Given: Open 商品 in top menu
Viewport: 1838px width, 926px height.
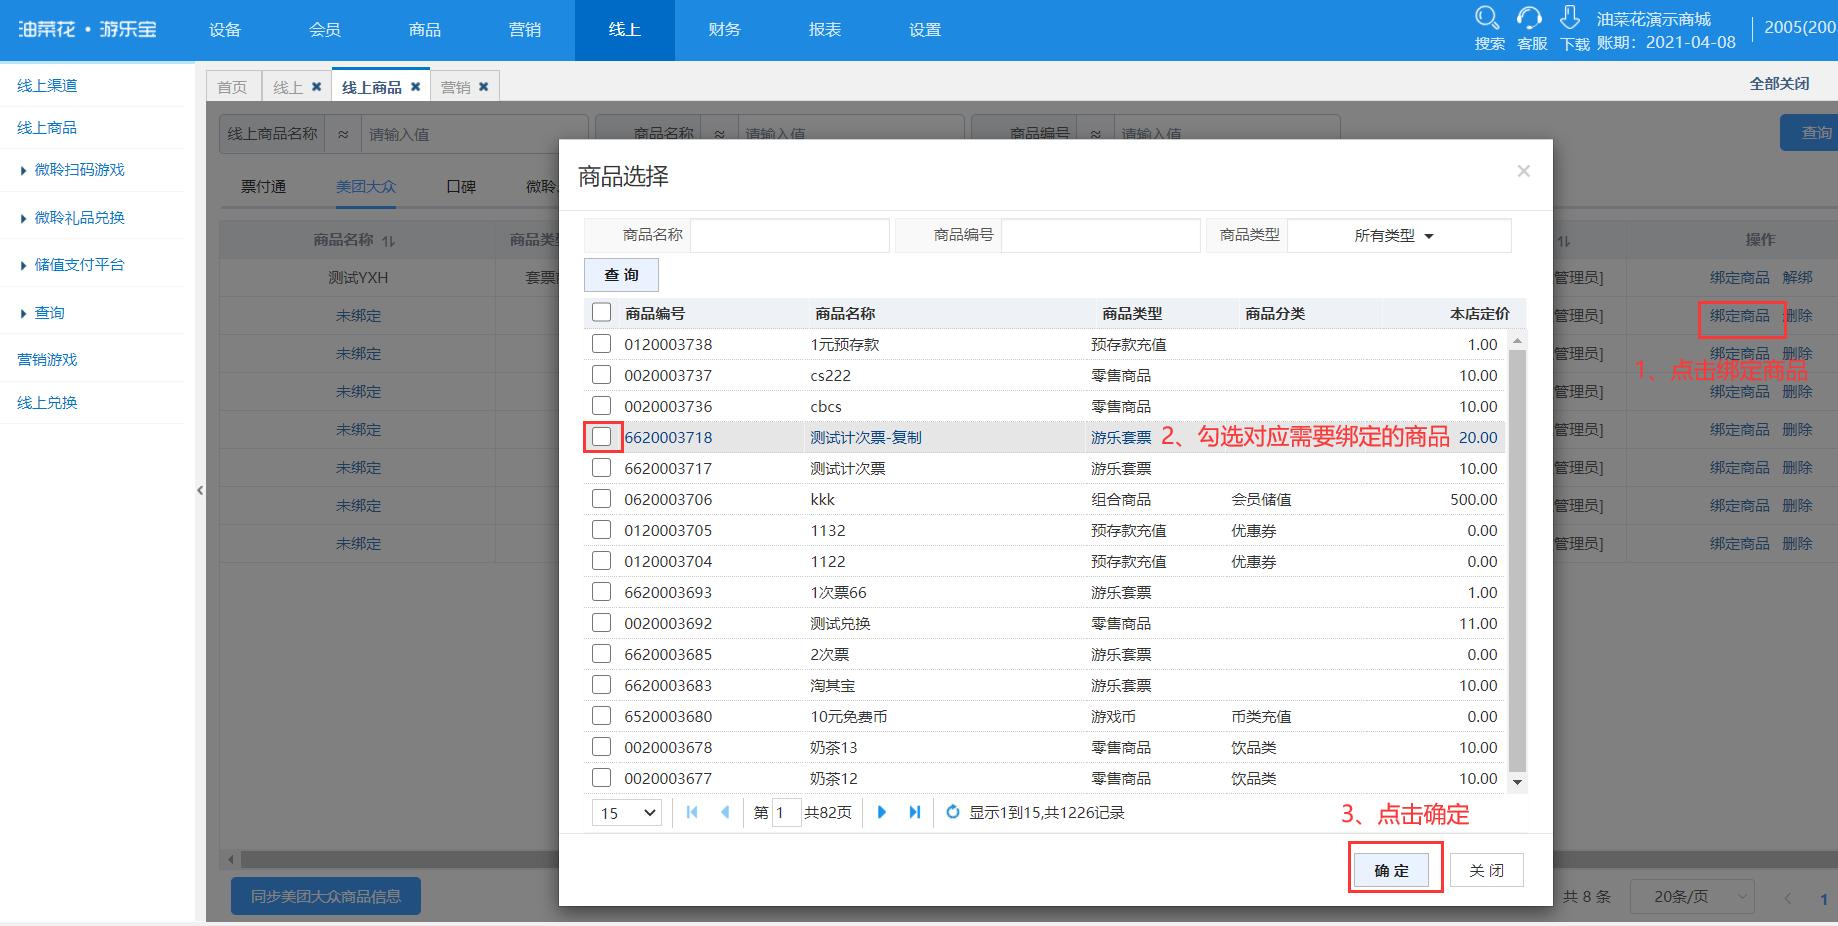Looking at the screenshot, I should (425, 30).
